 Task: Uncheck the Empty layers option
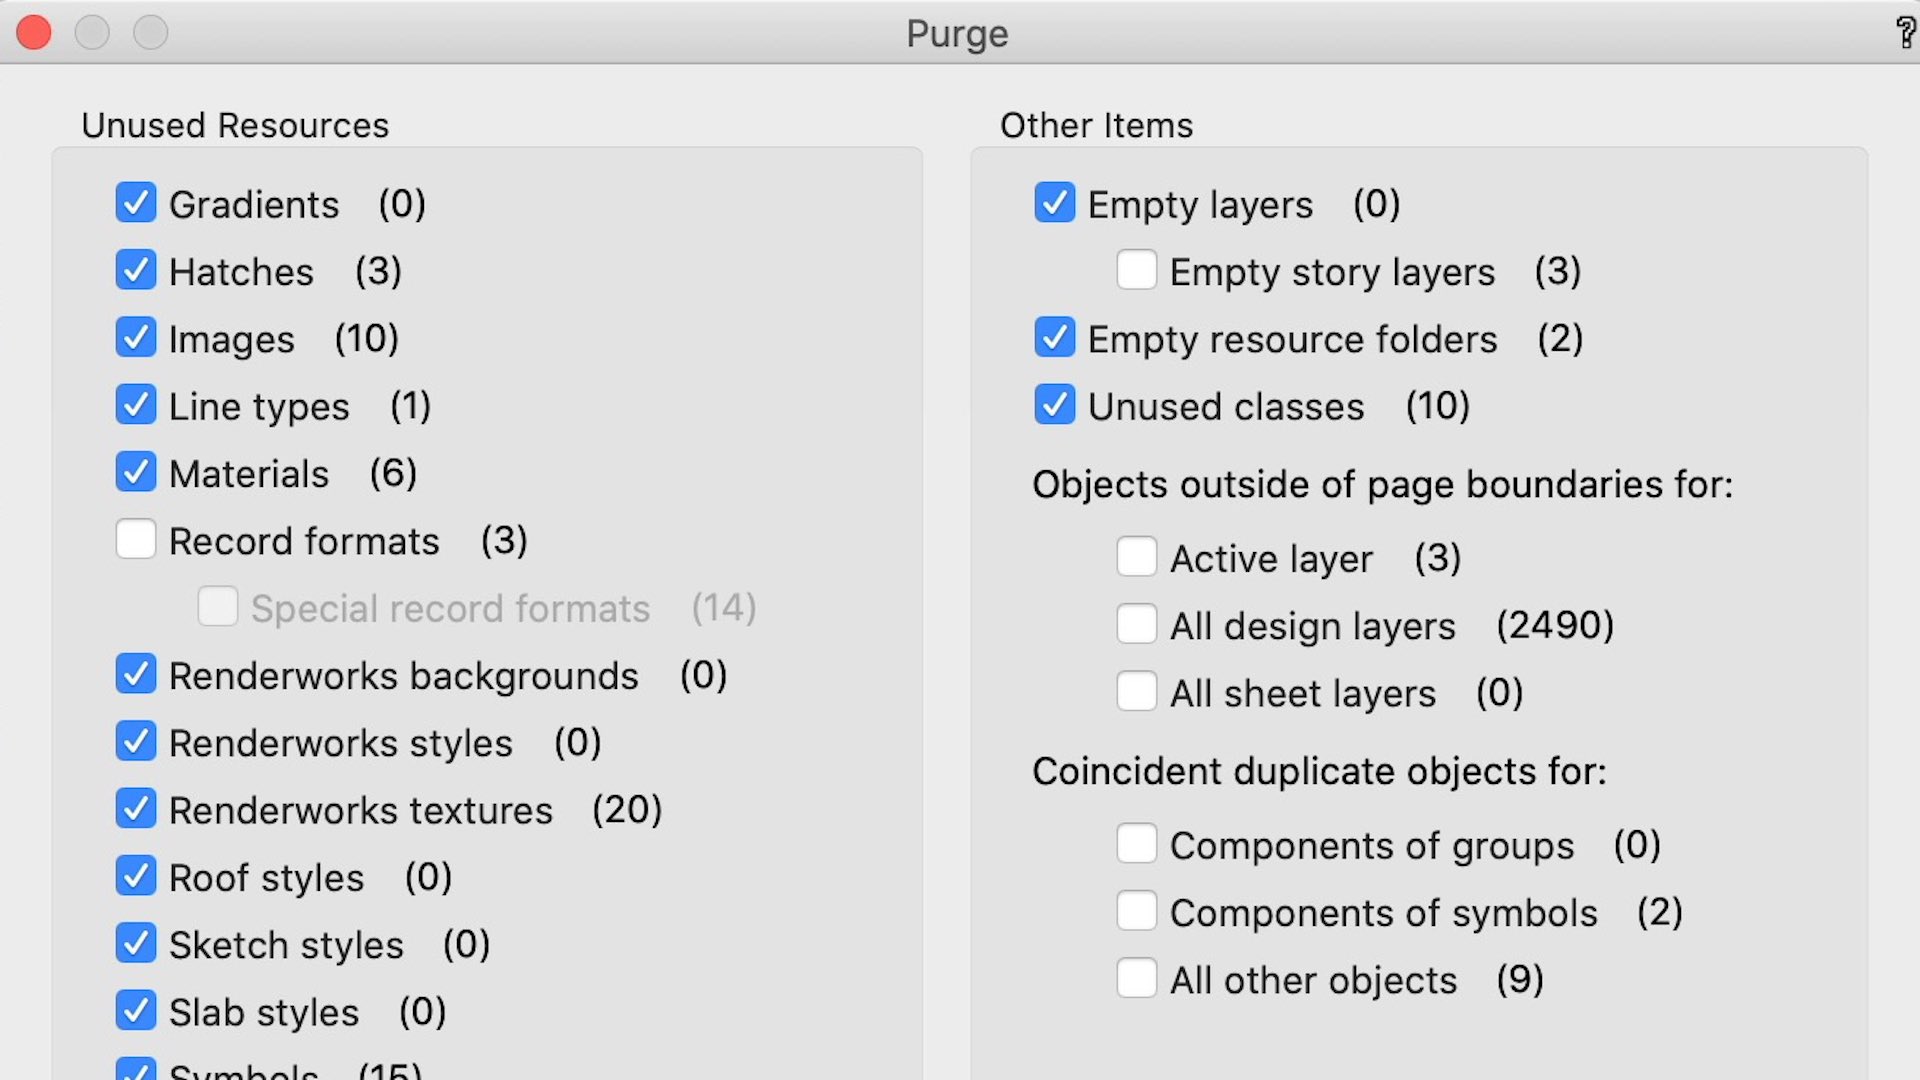[1055, 203]
